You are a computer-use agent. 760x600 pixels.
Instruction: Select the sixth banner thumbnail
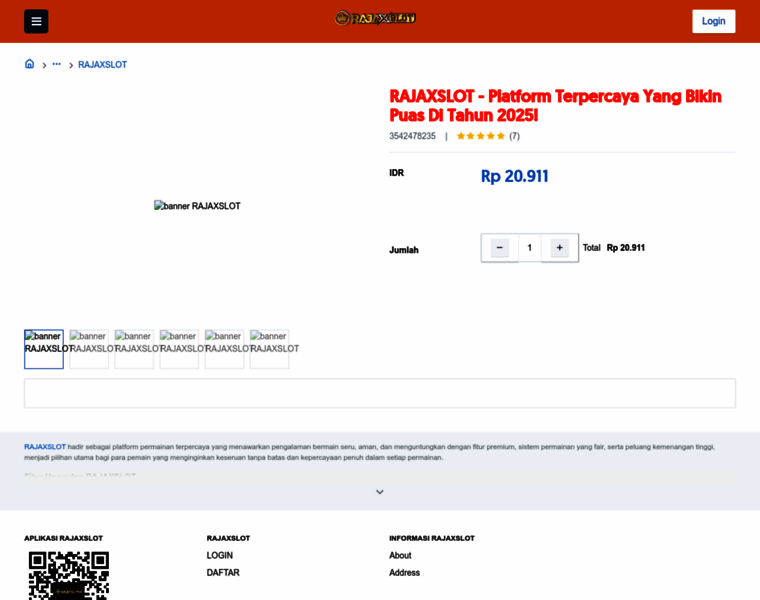tap(269, 349)
